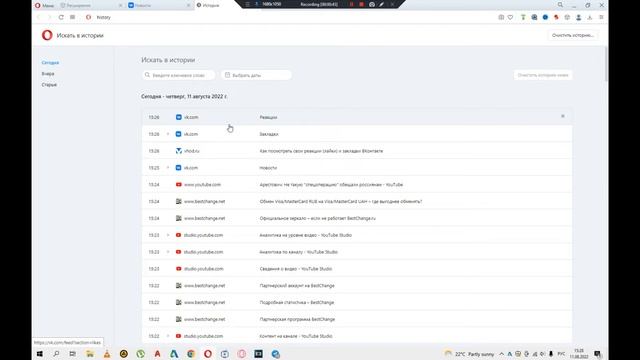640x360 pixels.
Task: Click the vhod.ru favicon icon
Action: 178,151
